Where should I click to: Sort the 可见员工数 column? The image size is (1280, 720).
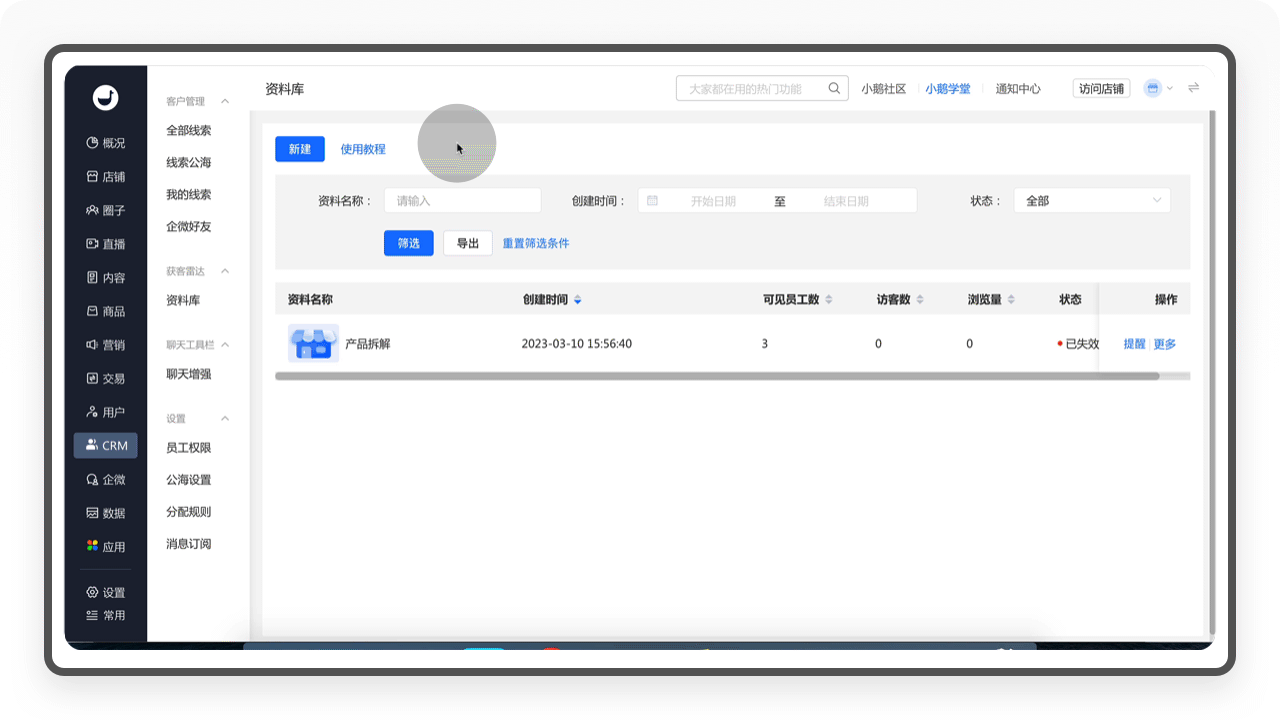click(828, 300)
